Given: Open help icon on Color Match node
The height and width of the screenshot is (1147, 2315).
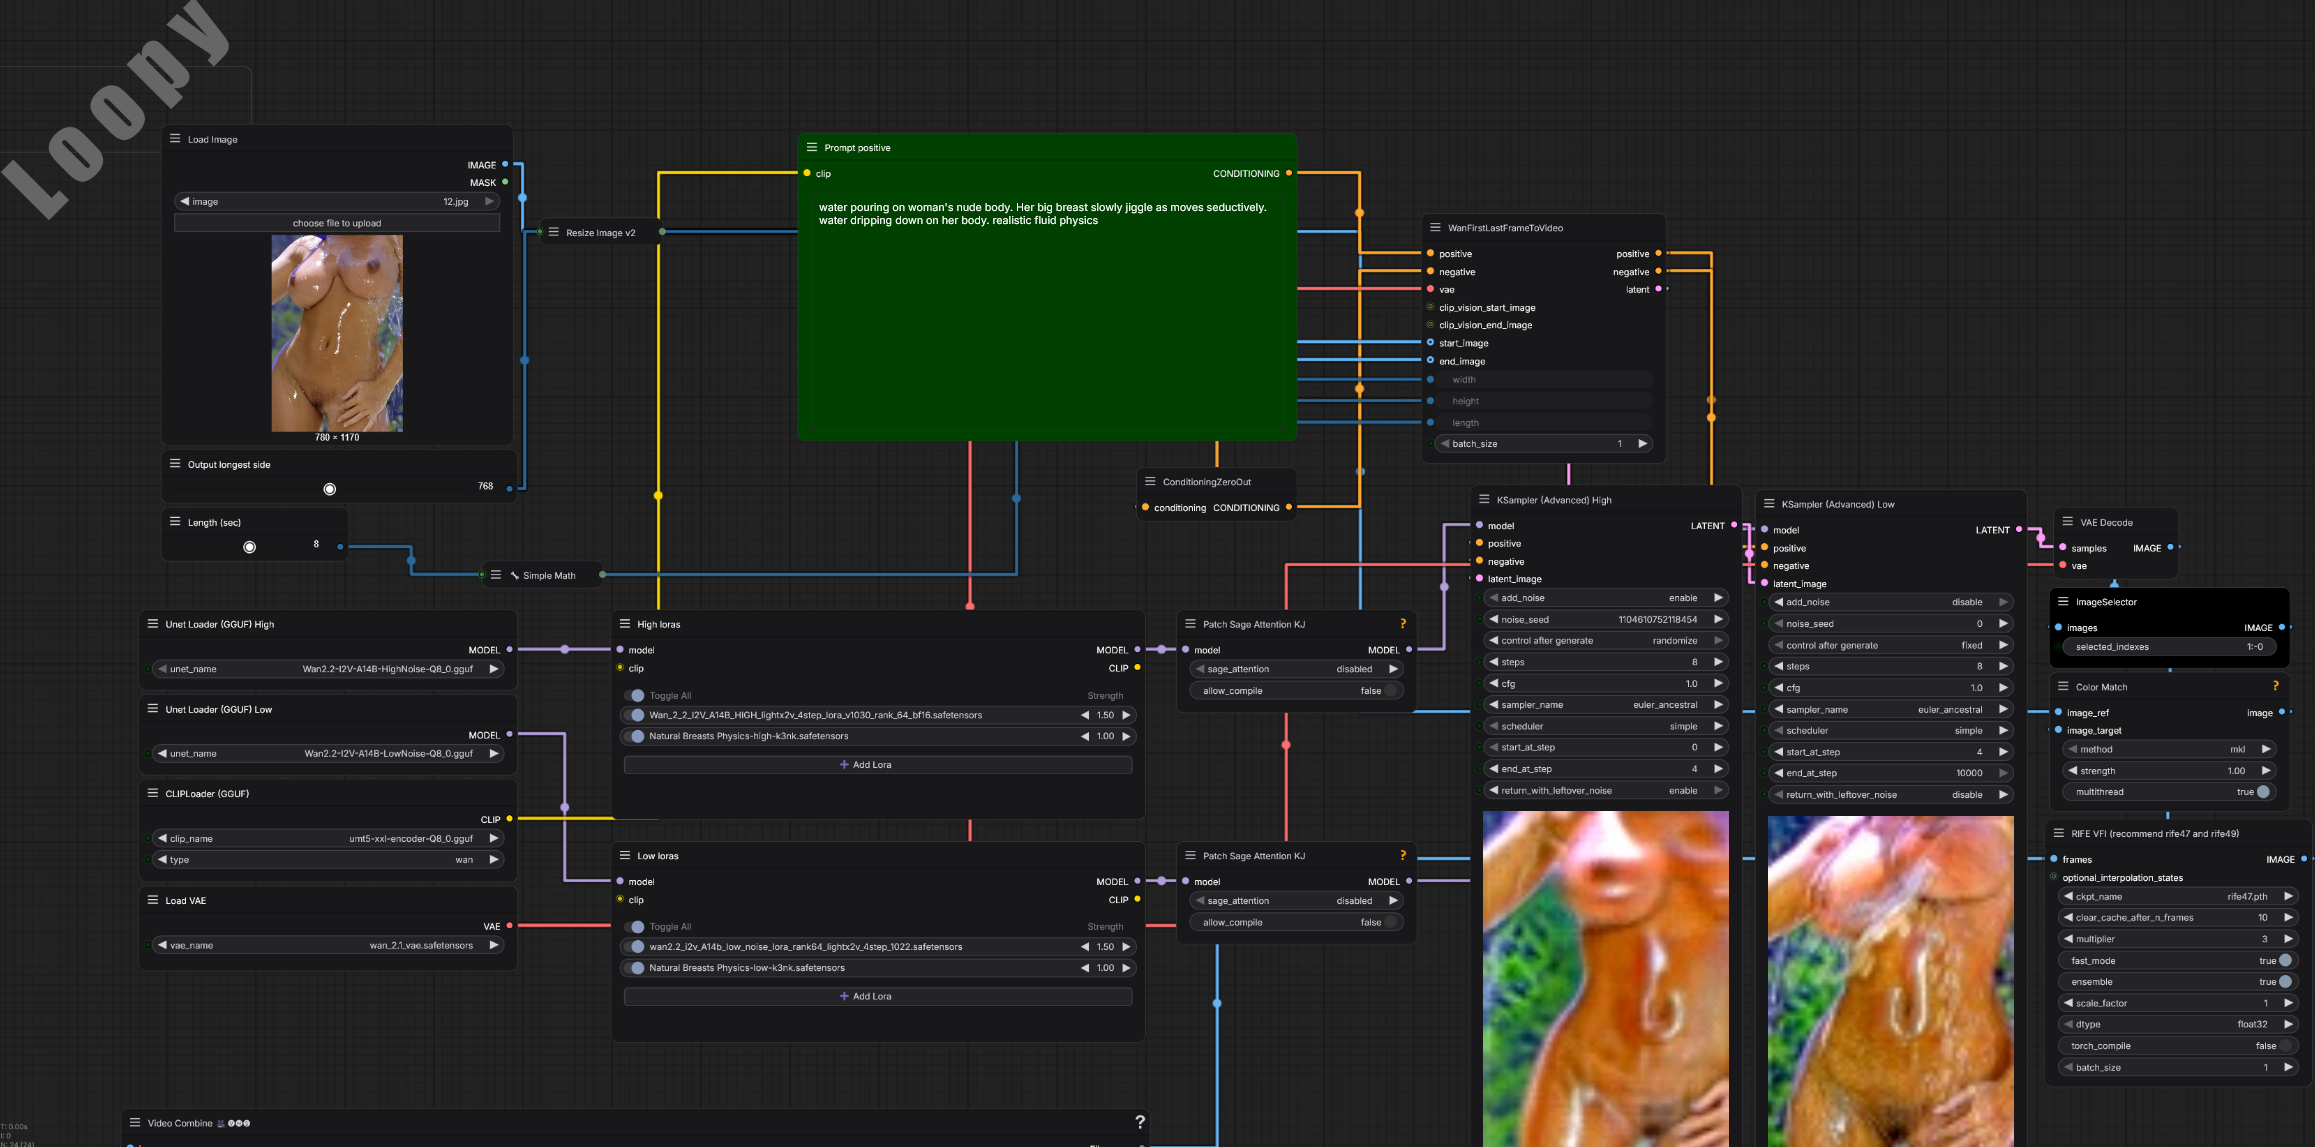Looking at the screenshot, I should coord(2275,686).
